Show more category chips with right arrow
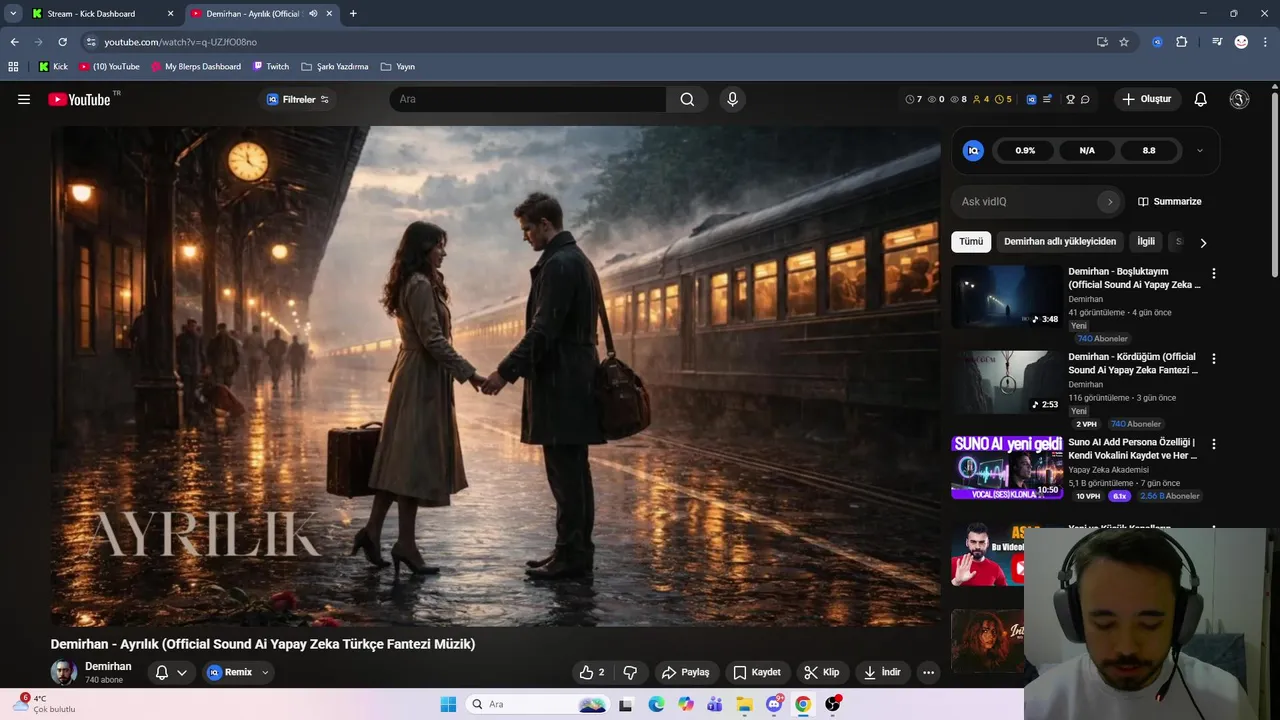The image size is (1280, 720). (x=1203, y=242)
